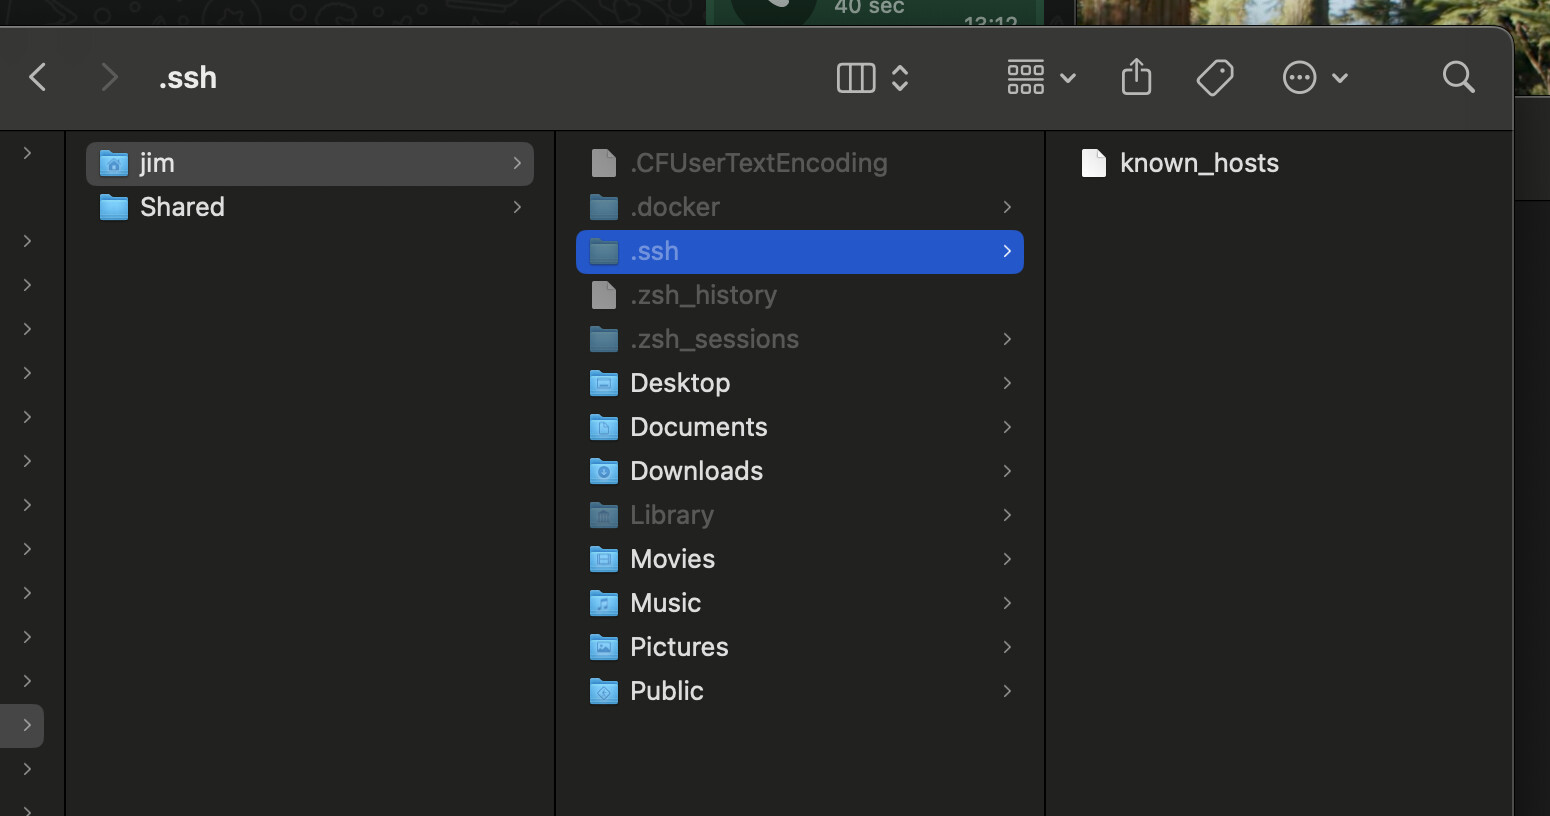Click the .docker folder icon
This screenshot has height=816, width=1550.
(x=604, y=207)
